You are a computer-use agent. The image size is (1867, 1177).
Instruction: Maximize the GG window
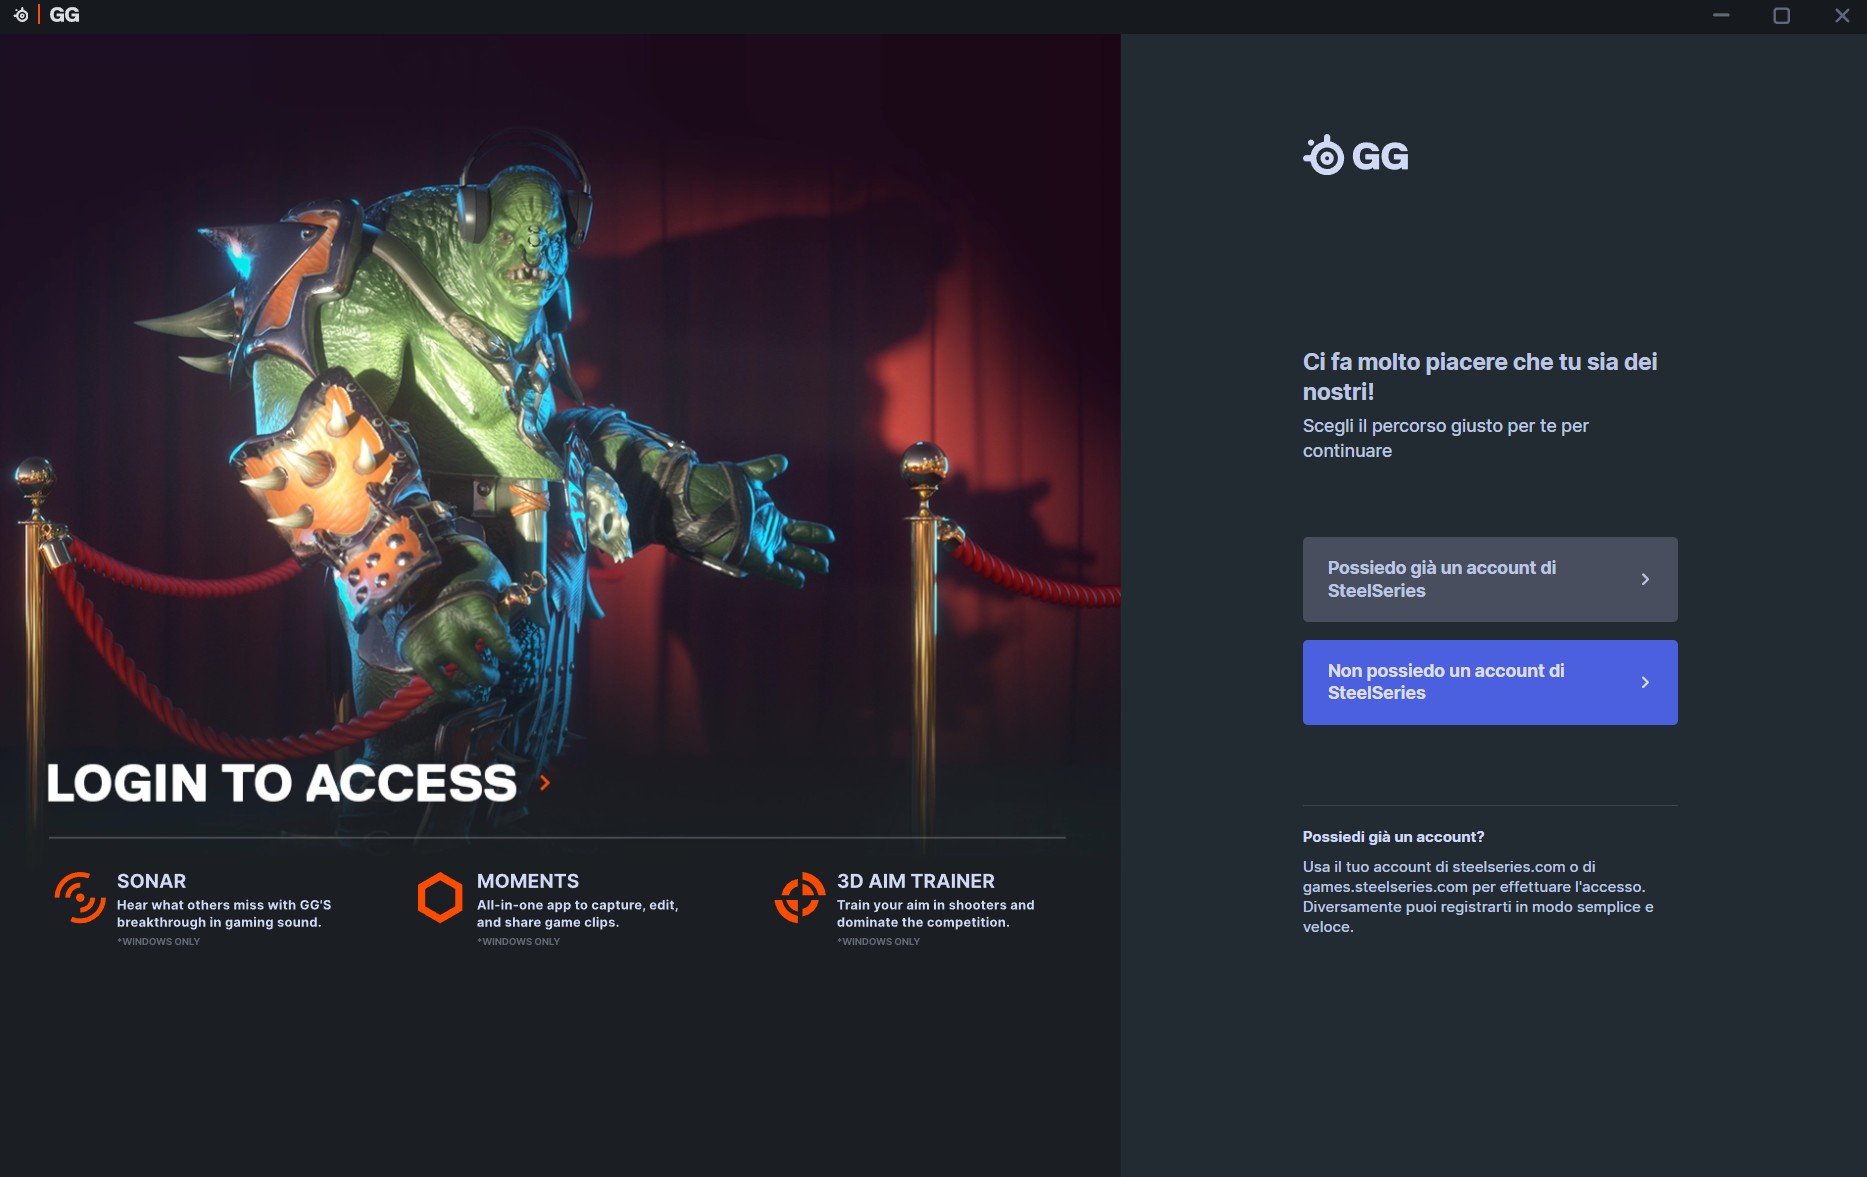click(x=1781, y=15)
